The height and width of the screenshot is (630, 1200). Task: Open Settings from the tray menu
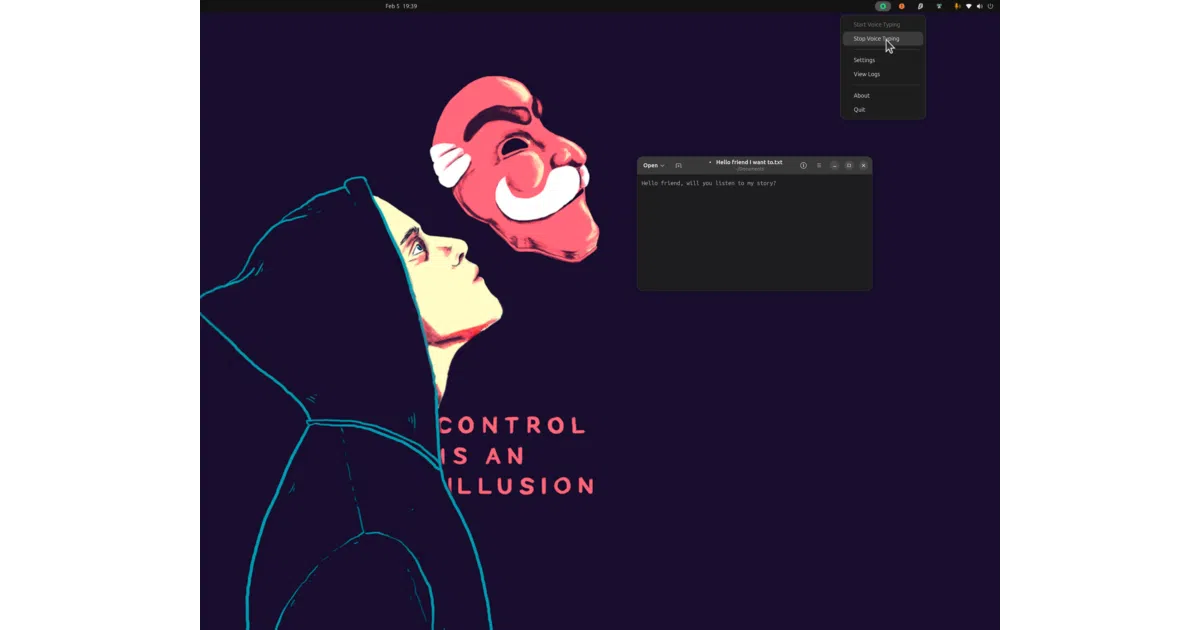pos(883,60)
